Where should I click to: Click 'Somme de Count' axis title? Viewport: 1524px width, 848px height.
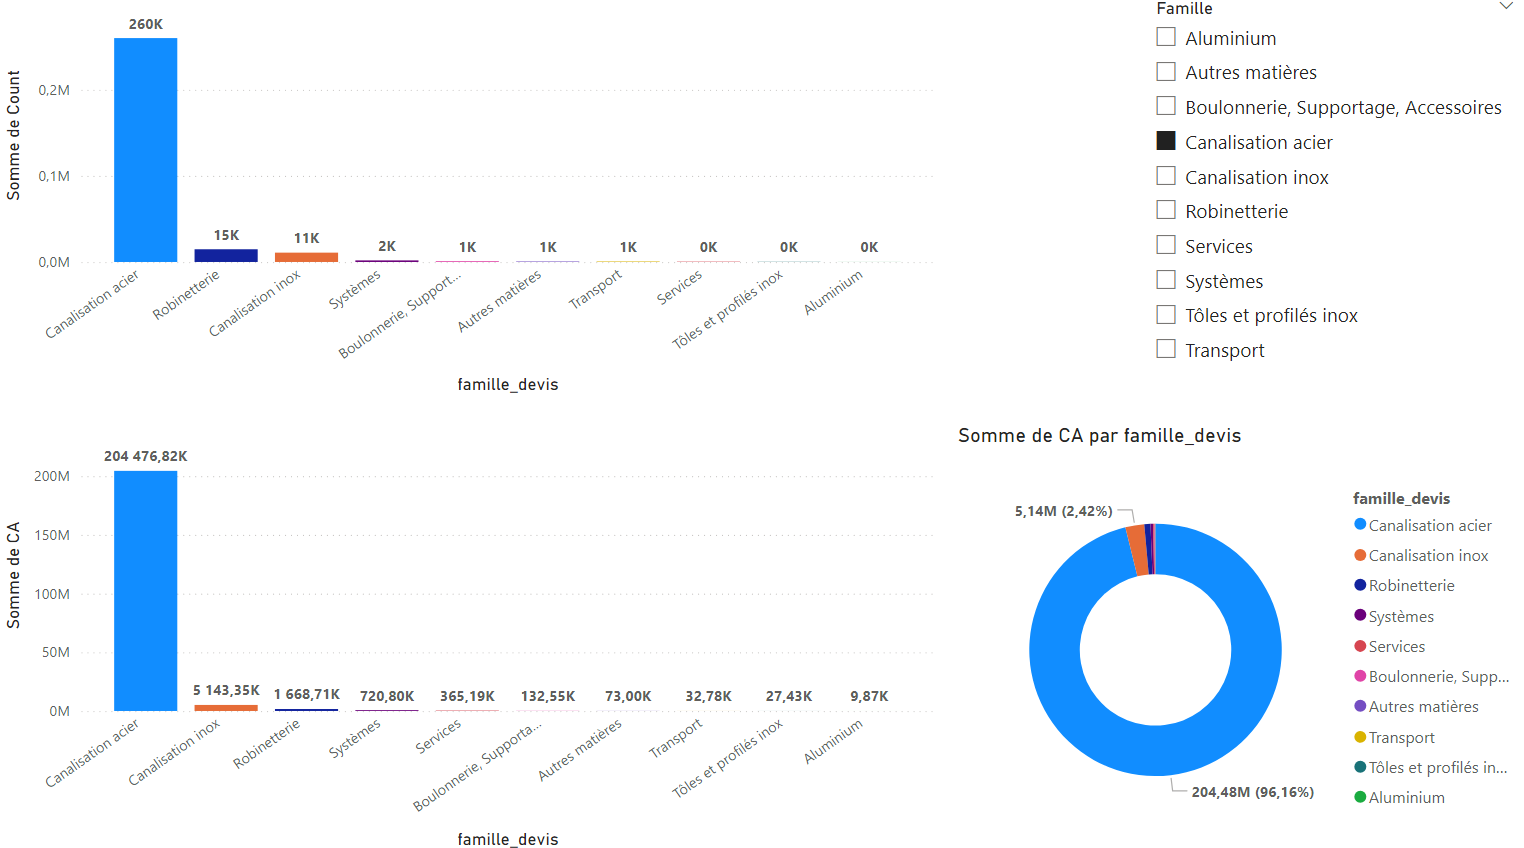coord(13,135)
